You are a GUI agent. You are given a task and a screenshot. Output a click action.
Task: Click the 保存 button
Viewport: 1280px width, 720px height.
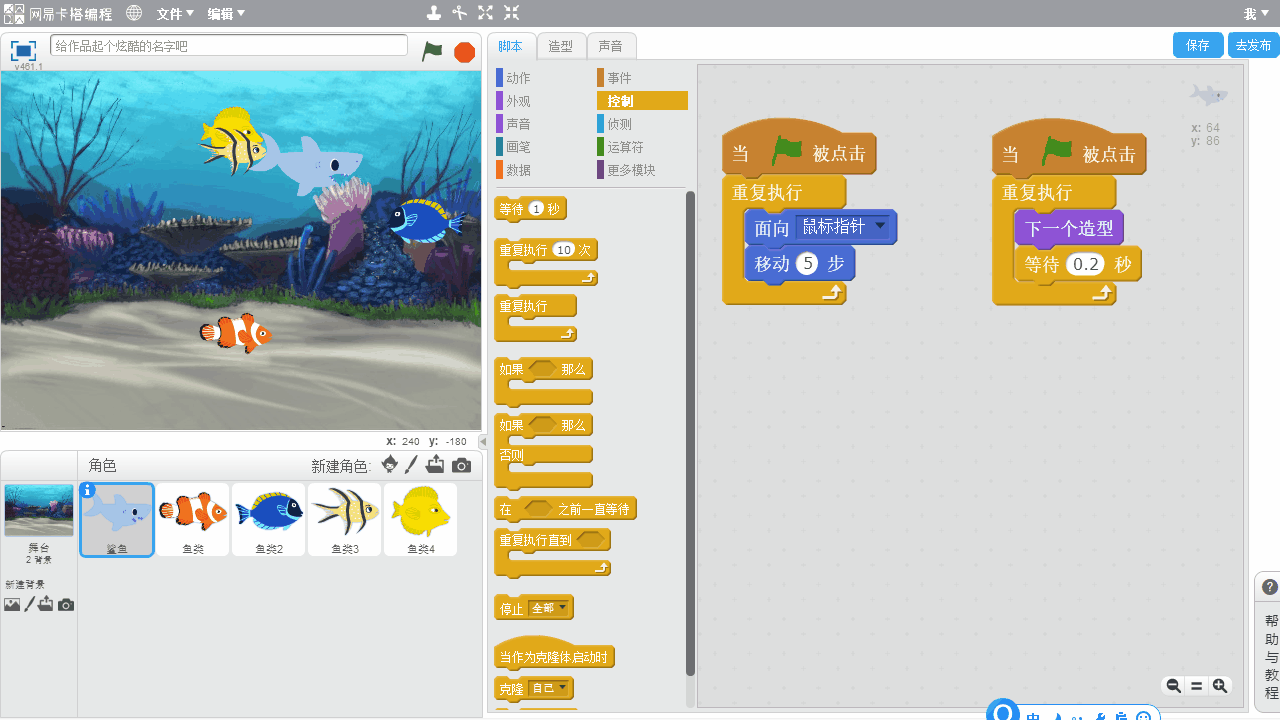1198,45
